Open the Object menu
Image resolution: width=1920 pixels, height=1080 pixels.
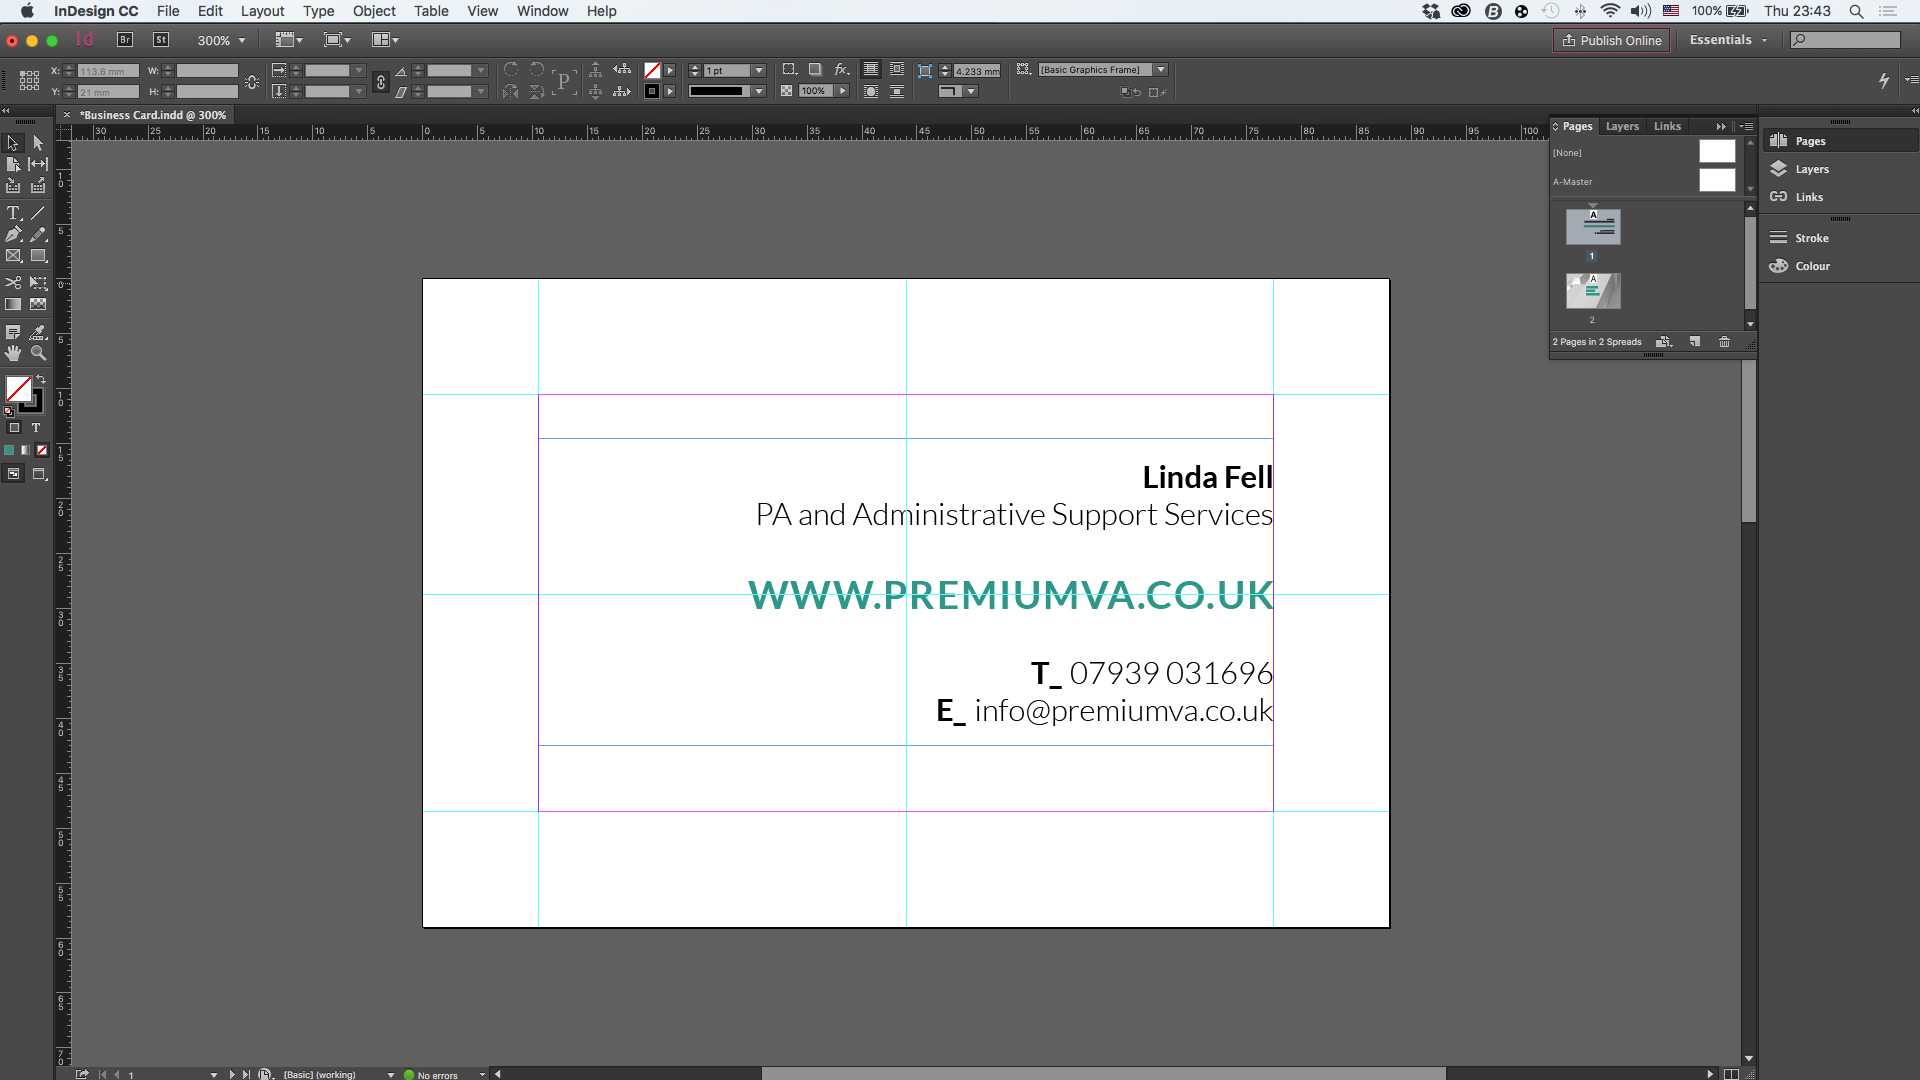tap(374, 11)
